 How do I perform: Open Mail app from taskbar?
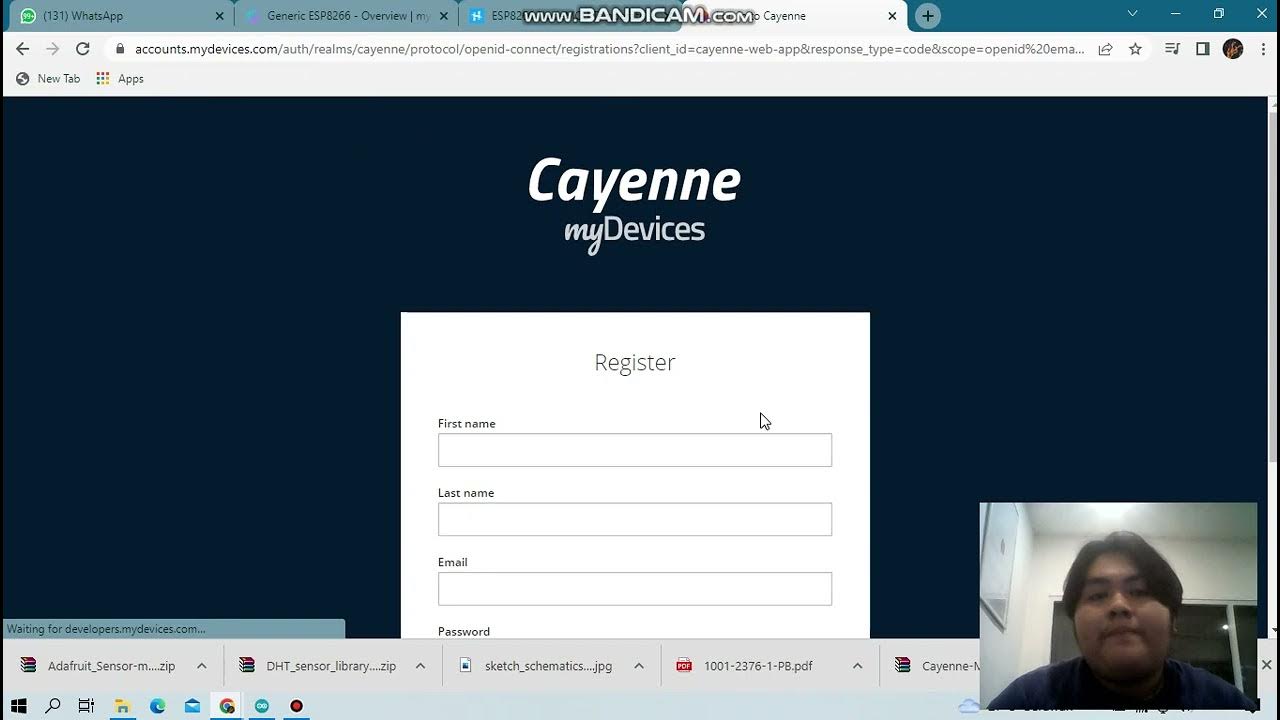pos(192,706)
